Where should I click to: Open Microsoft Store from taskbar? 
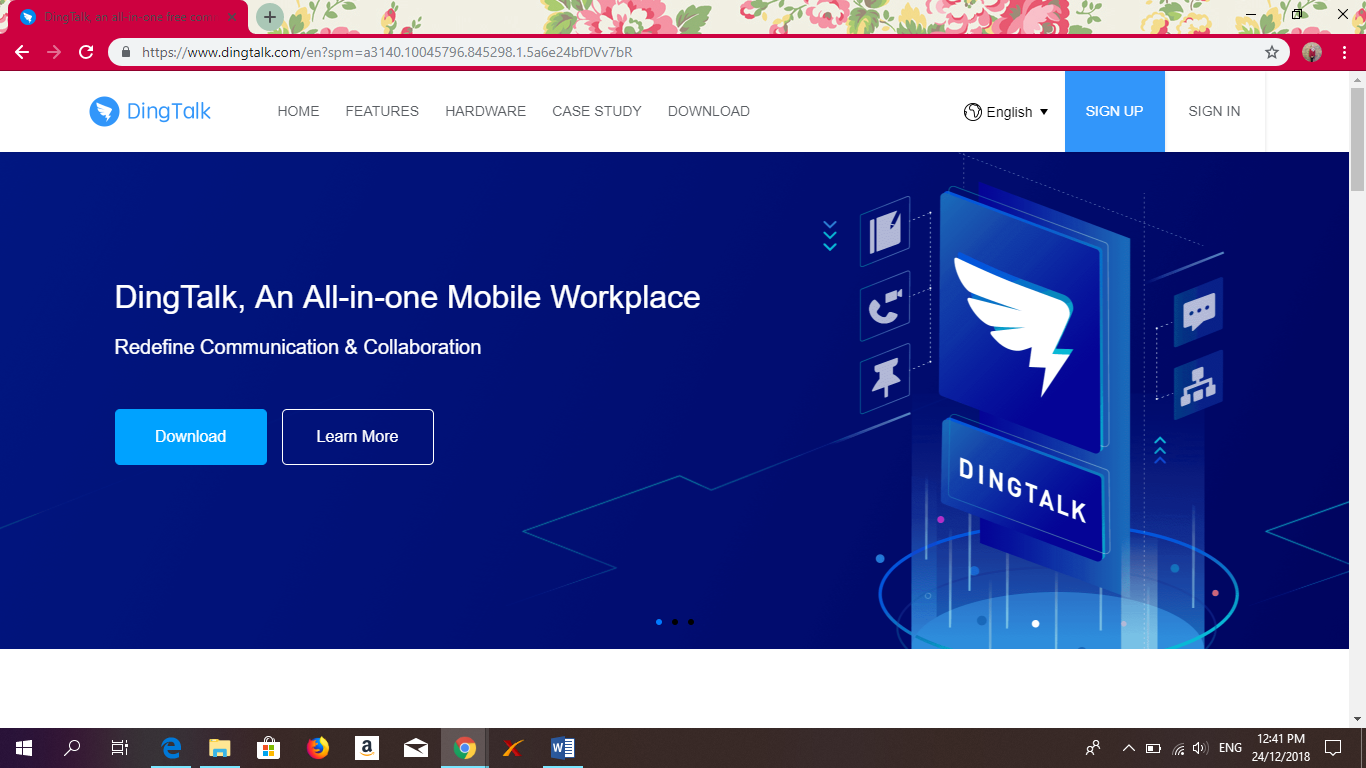point(268,748)
